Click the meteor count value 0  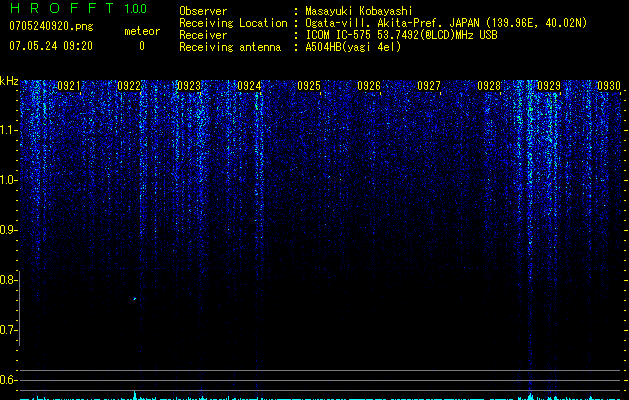click(142, 46)
